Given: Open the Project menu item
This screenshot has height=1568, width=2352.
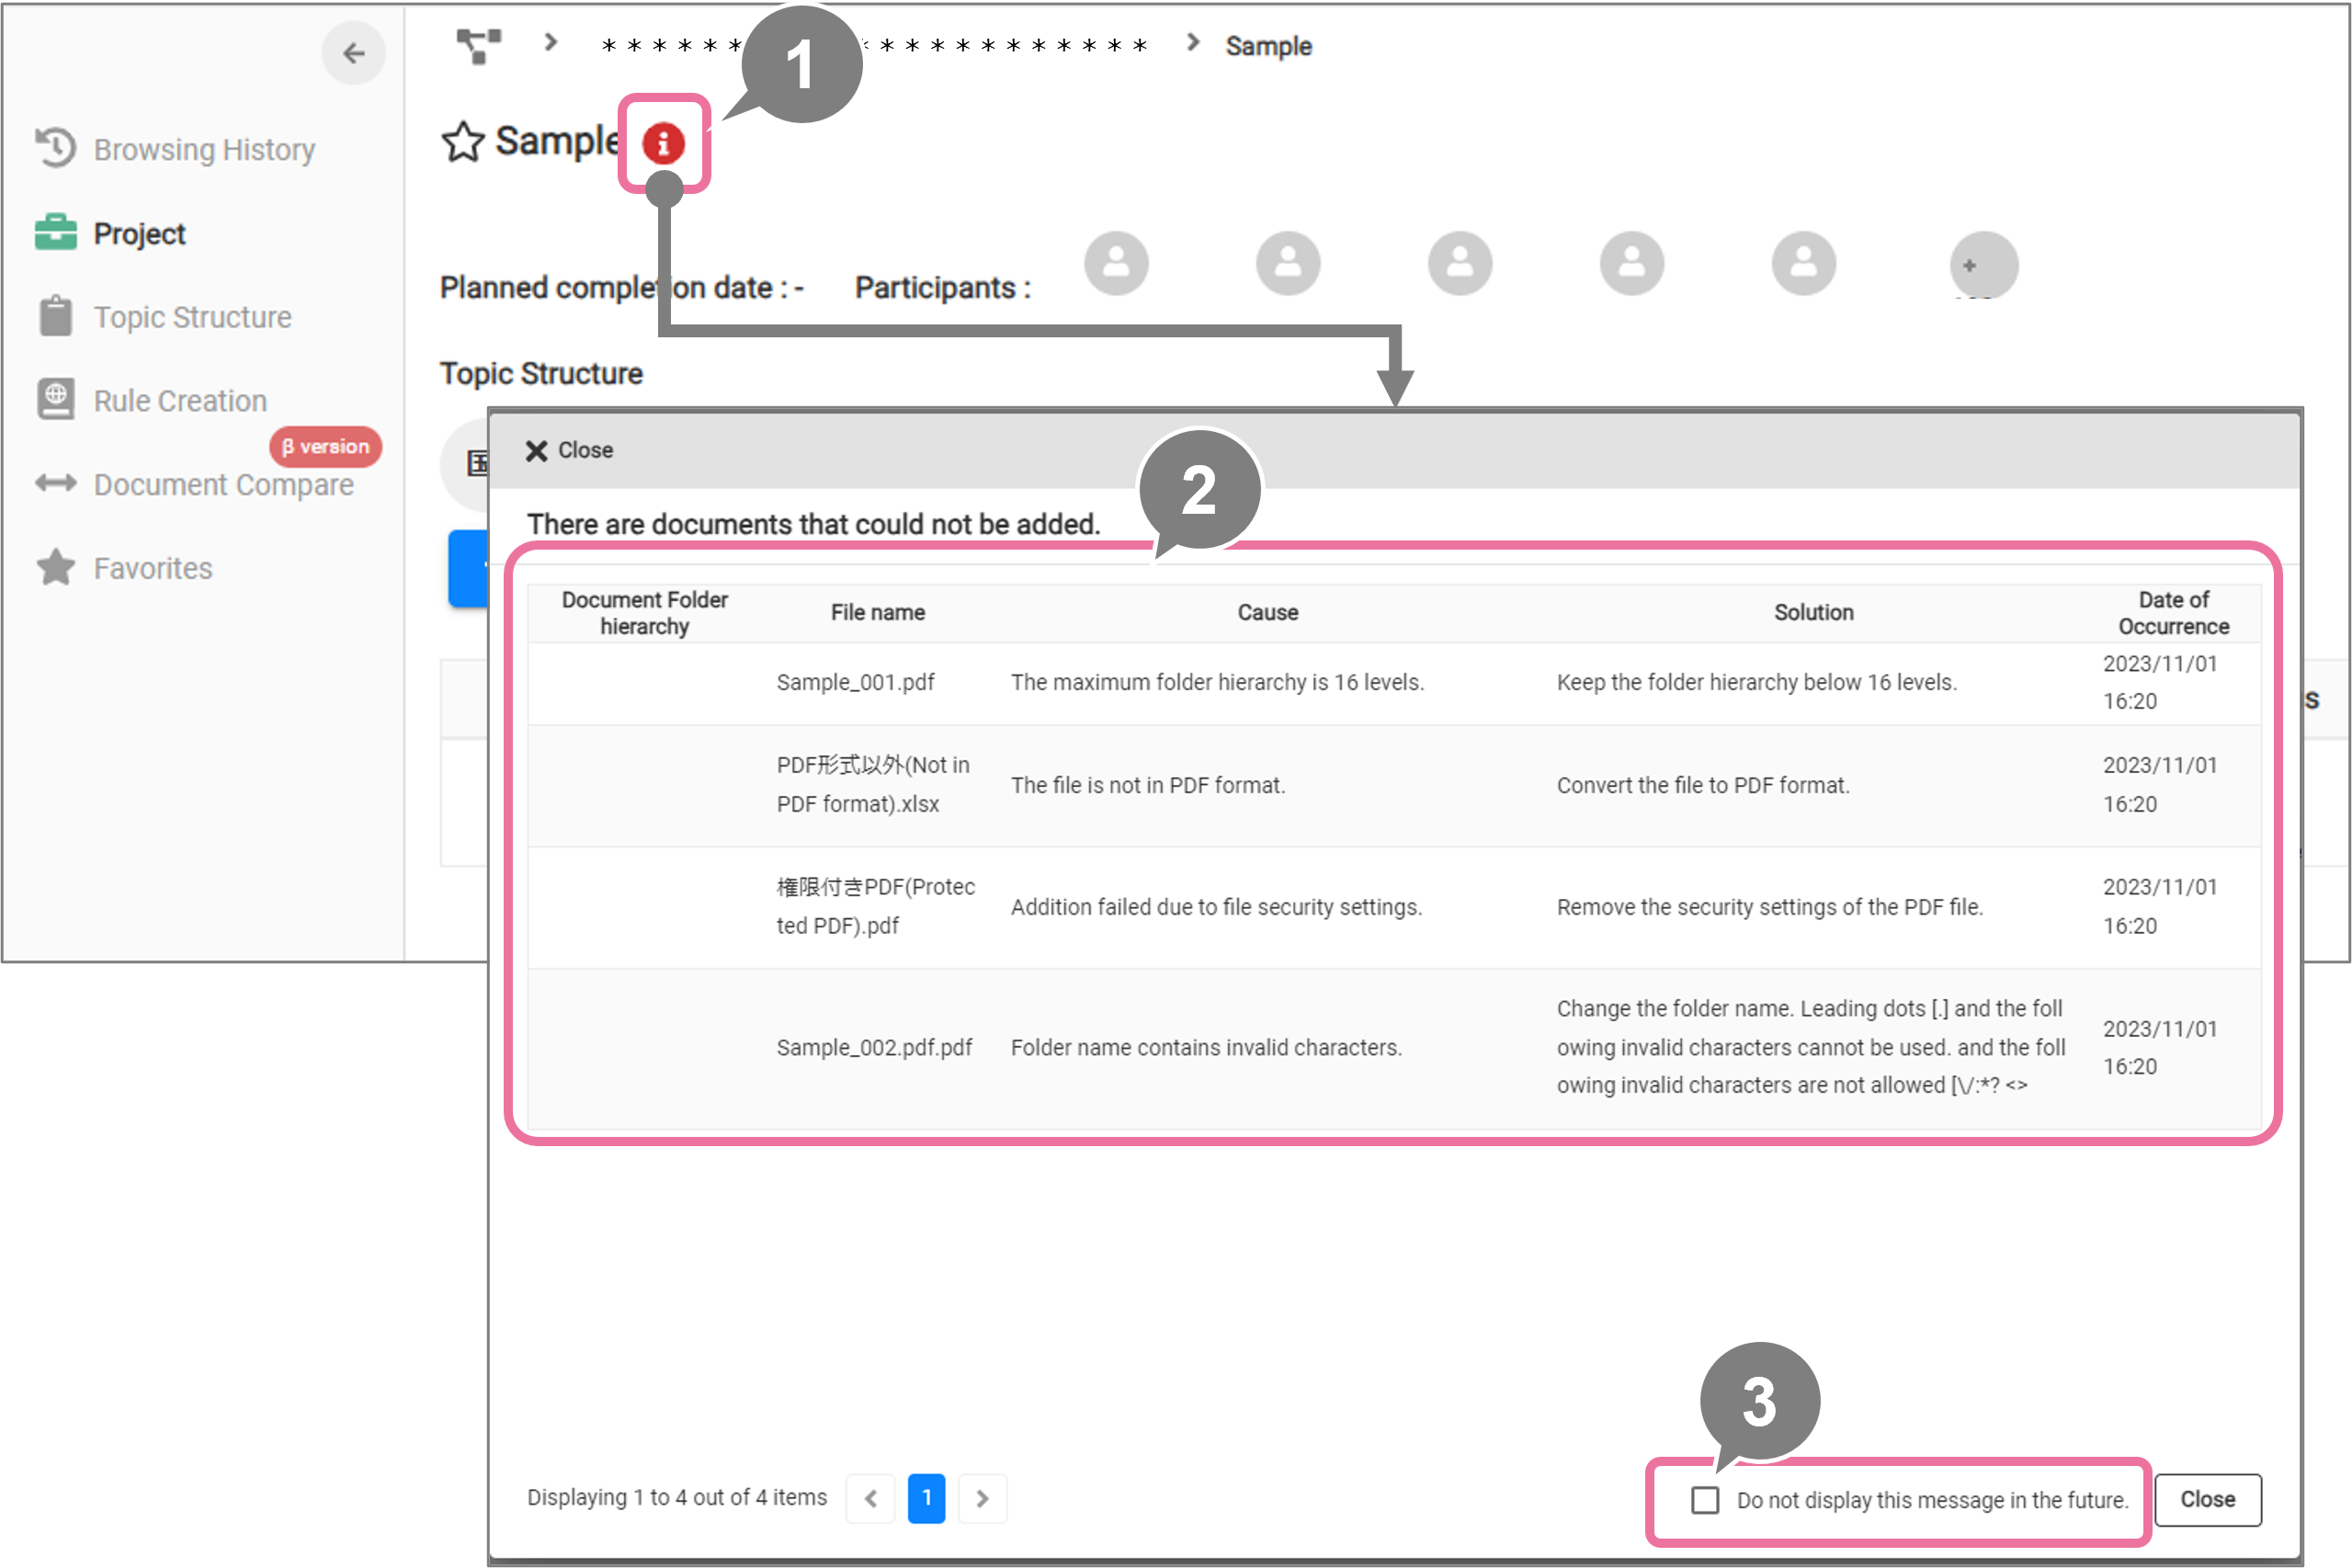Looking at the screenshot, I should pos(139,233).
